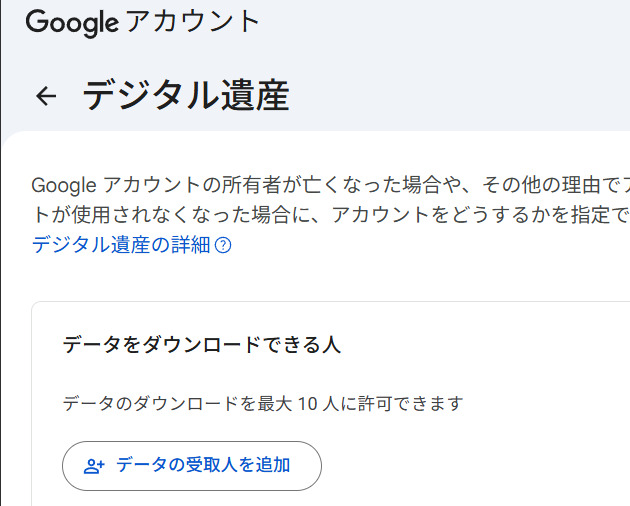
Task: Click the word Google in the description paragraph
Action: [65, 186]
